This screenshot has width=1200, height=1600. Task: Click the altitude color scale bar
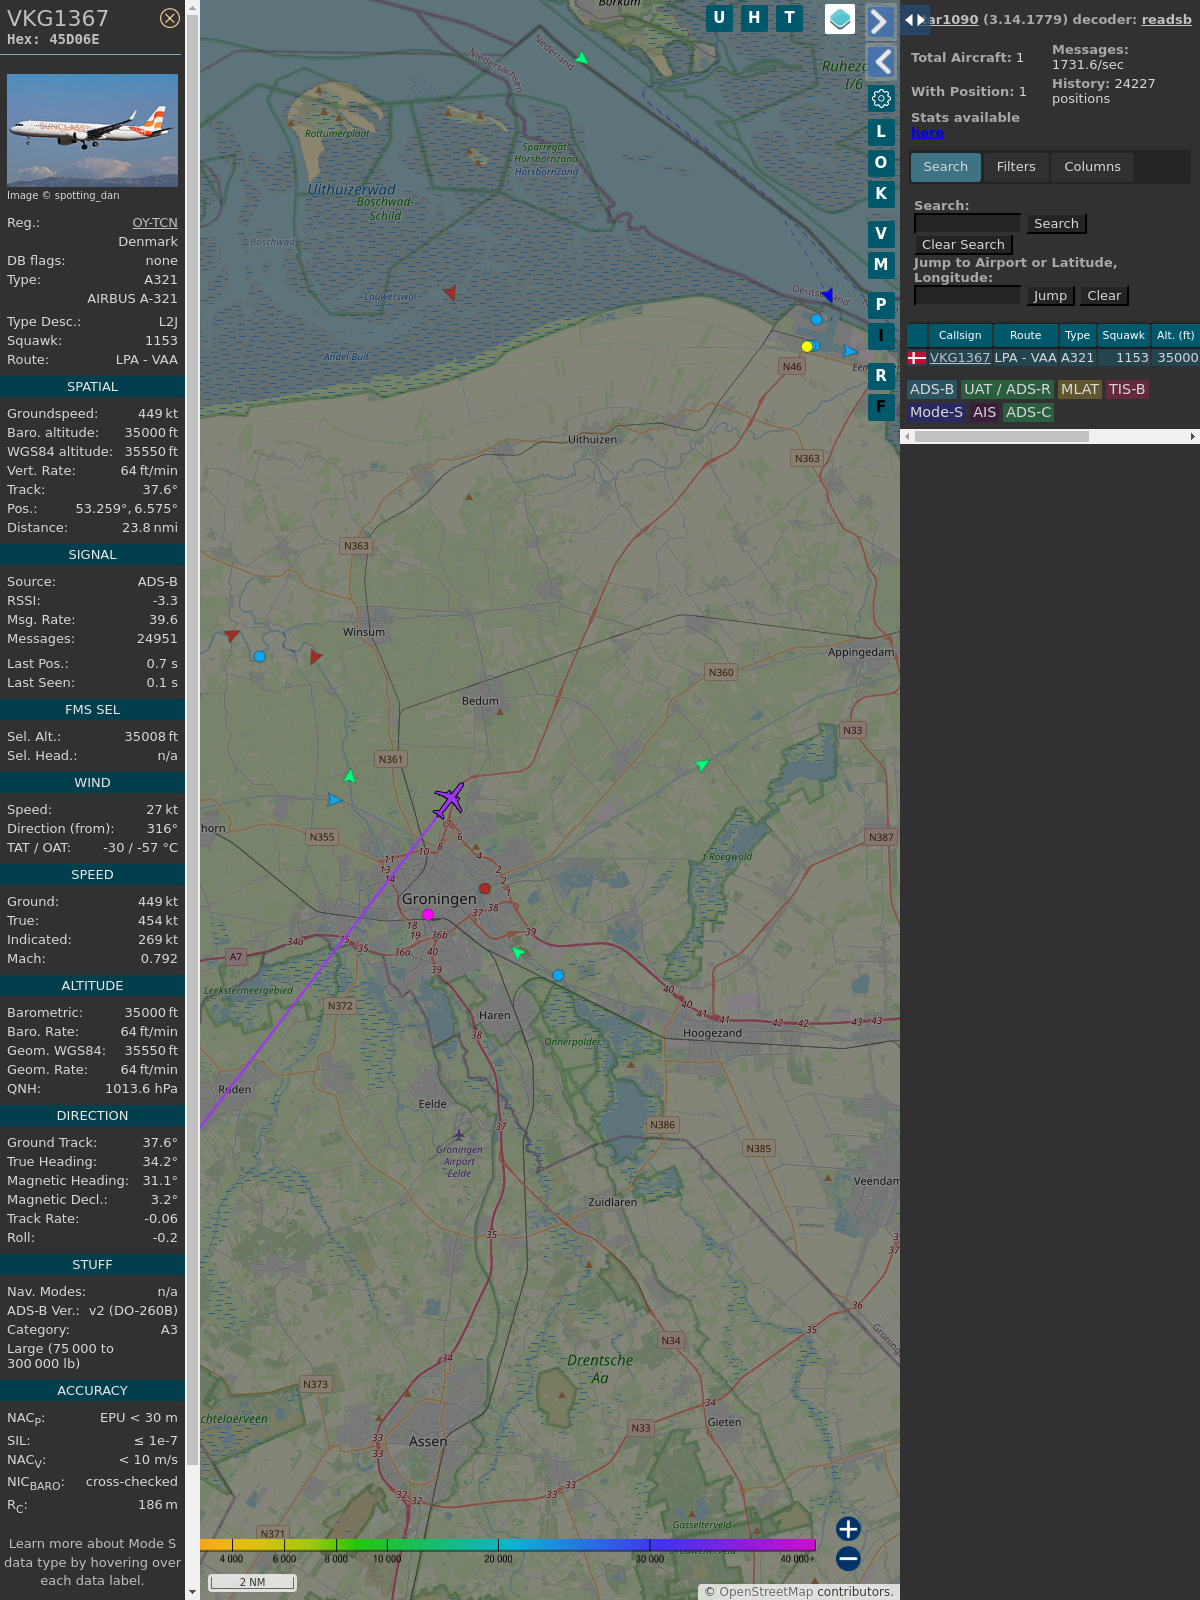point(508,1545)
